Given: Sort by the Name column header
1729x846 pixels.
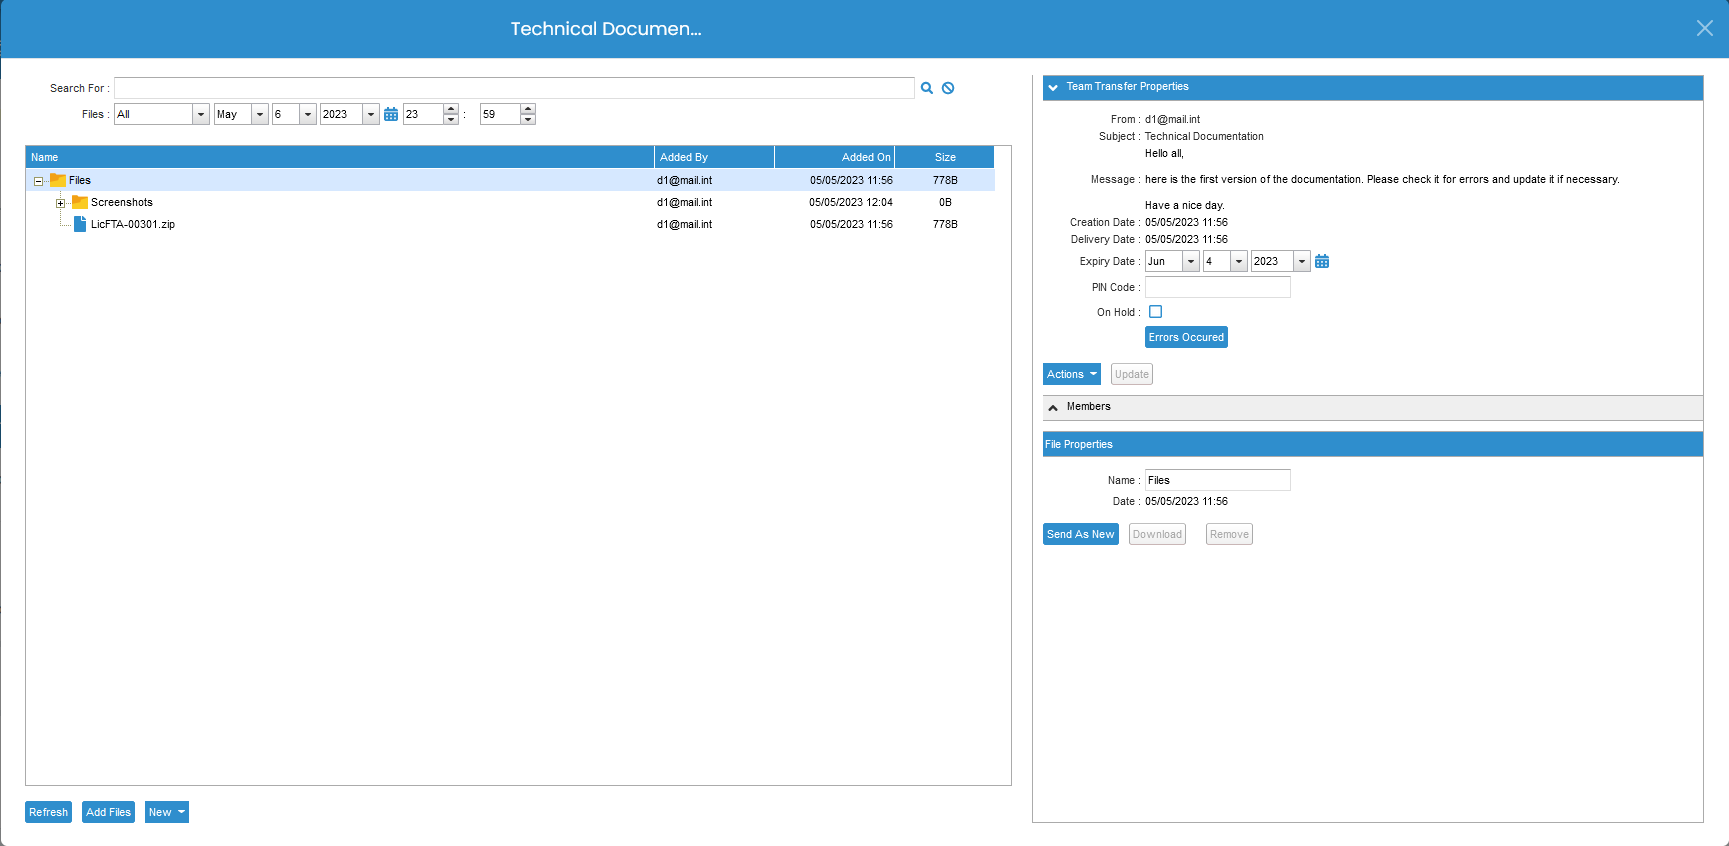Looking at the screenshot, I should [x=340, y=157].
